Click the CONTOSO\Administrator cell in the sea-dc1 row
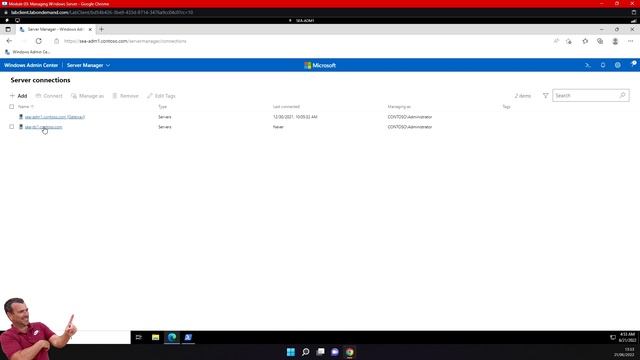Image resolution: width=640 pixels, height=360 pixels. (410, 127)
